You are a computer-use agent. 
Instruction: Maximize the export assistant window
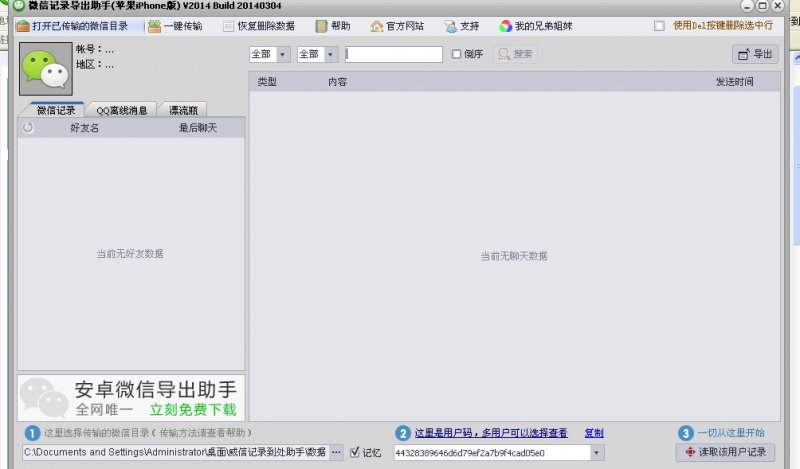(762, 6)
